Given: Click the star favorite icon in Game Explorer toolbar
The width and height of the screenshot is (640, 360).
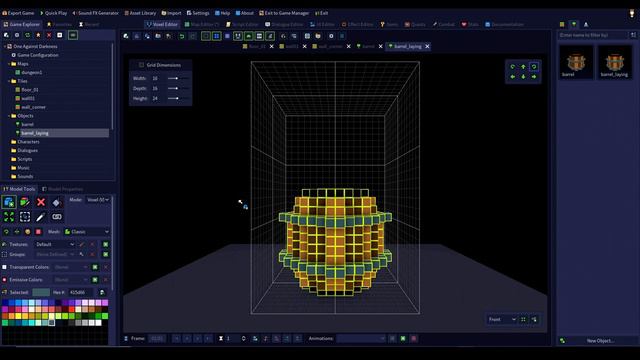Looking at the screenshot, I should click(x=38, y=35).
